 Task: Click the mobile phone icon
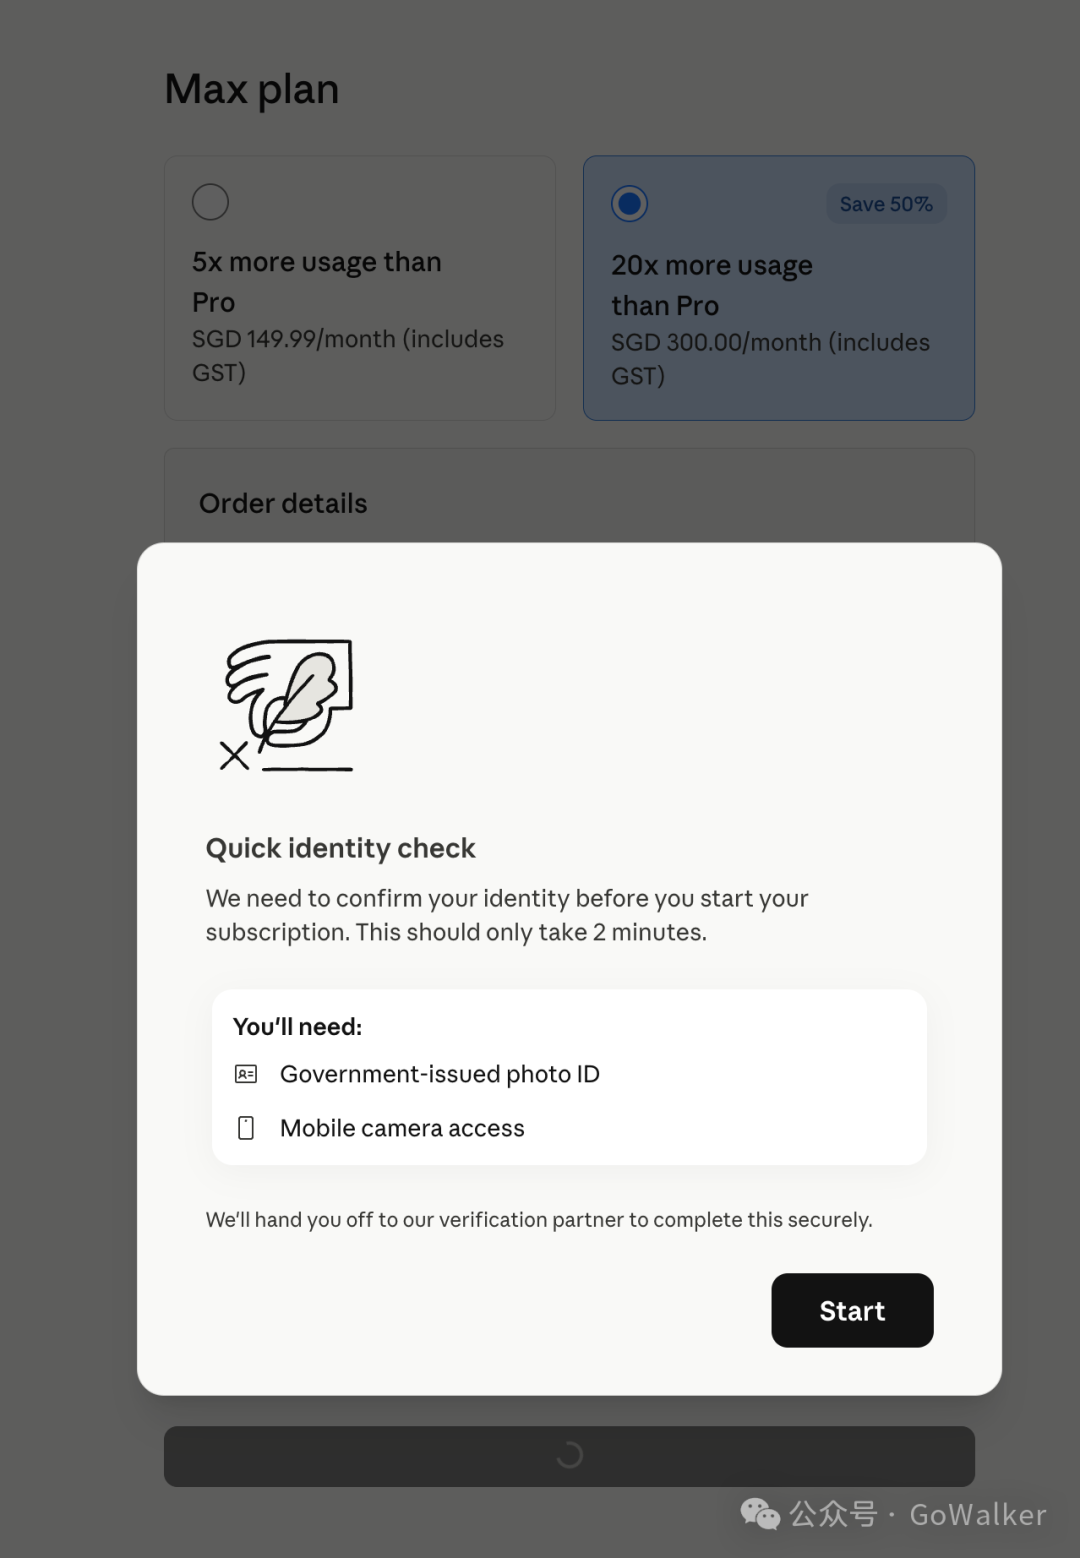click(x=246, y=1128)
